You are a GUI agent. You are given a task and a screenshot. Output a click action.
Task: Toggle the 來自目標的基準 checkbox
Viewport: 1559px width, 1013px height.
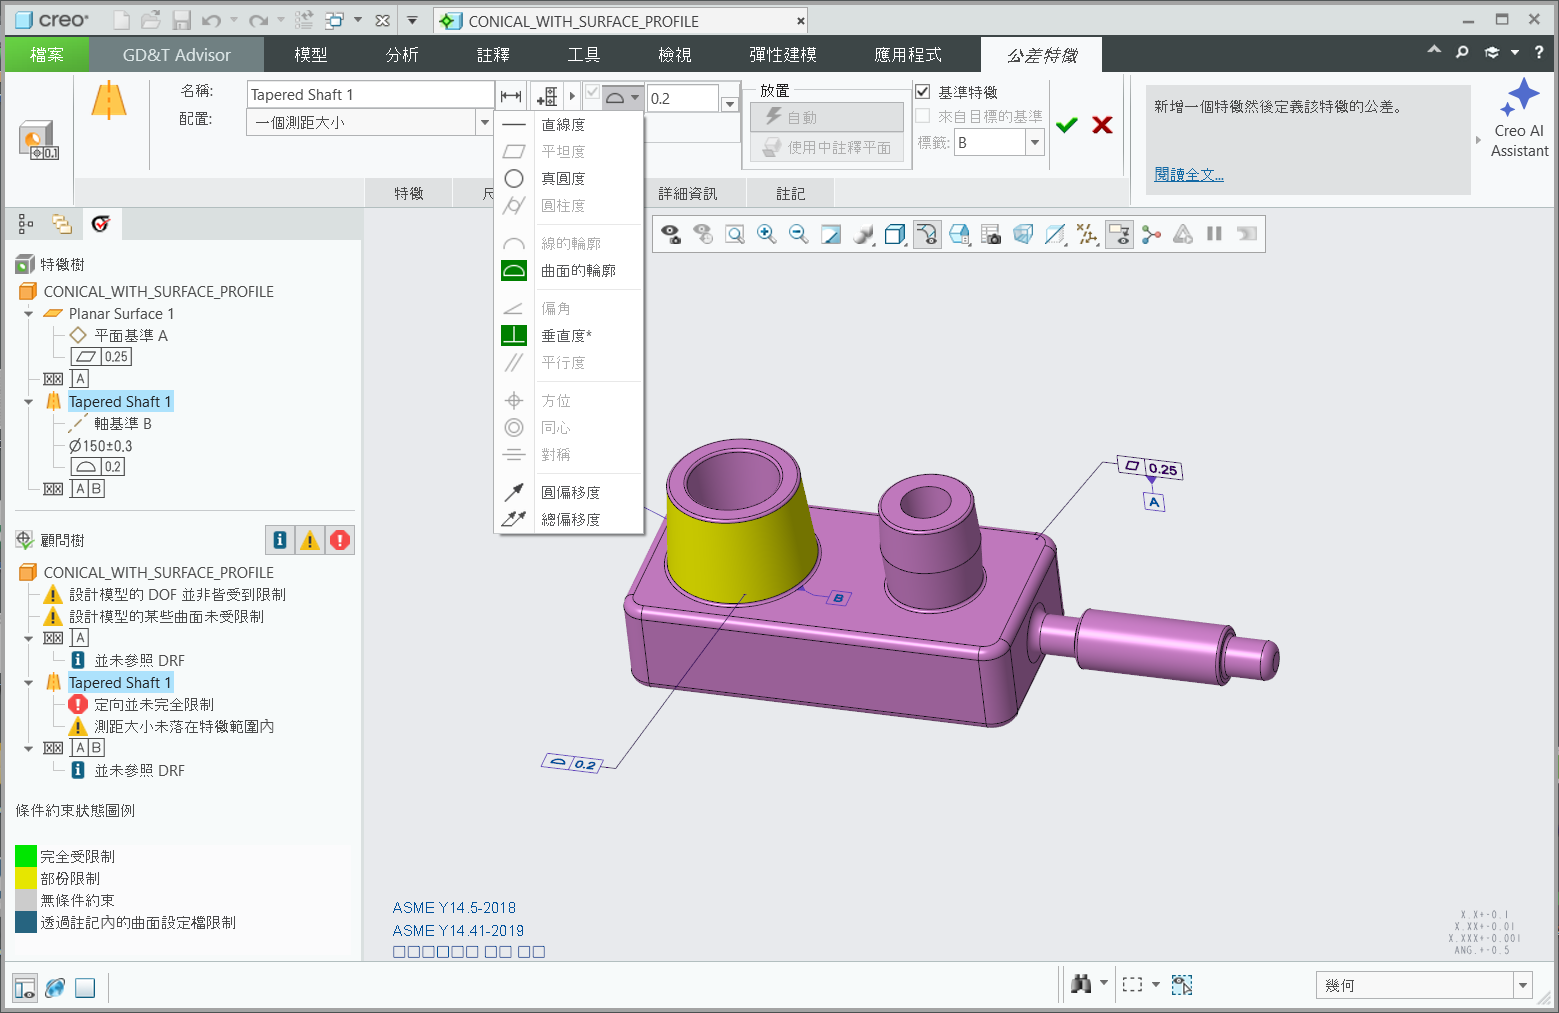point(923,116)
